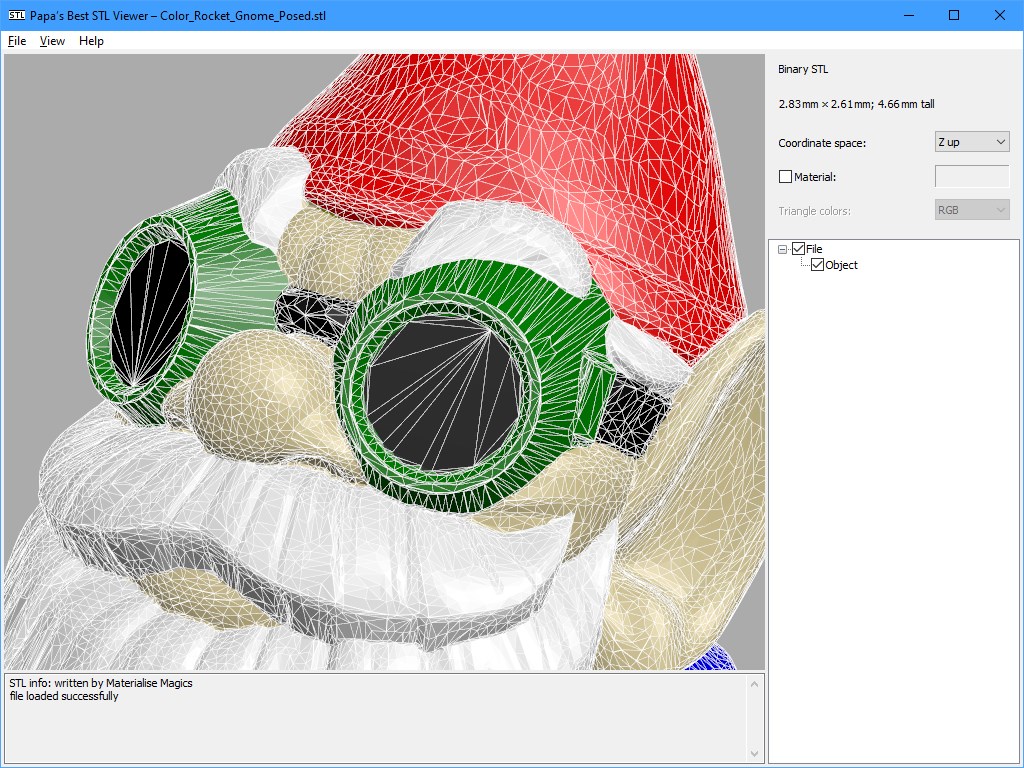
Task: Minimize the STL Viewer window
Action: [909, 15]
